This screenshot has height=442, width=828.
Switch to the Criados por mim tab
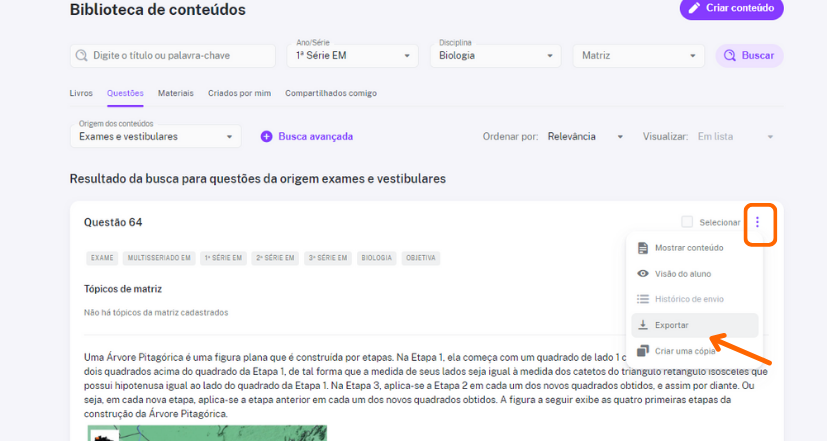coord(239,93)
